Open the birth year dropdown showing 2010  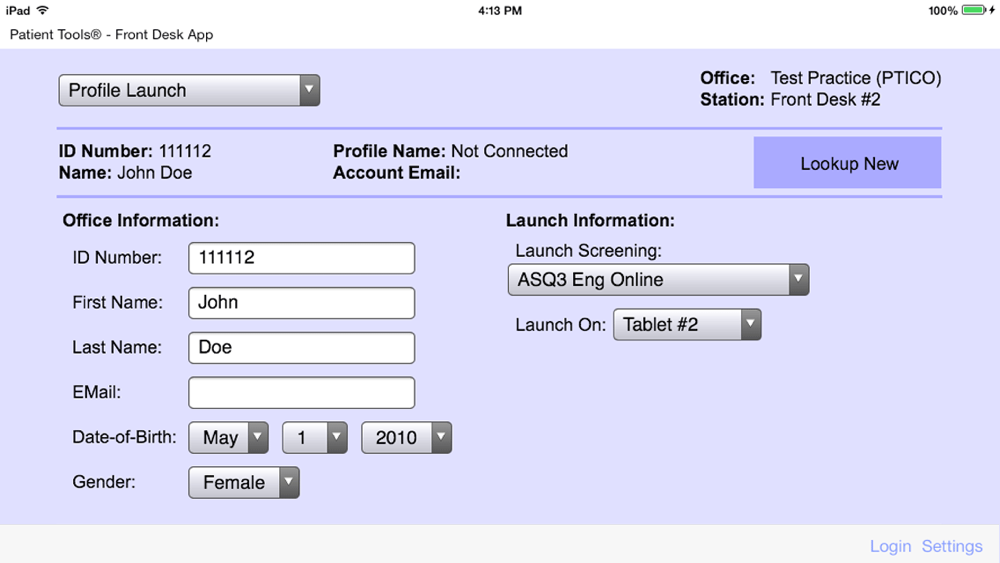tap(406, 437)
